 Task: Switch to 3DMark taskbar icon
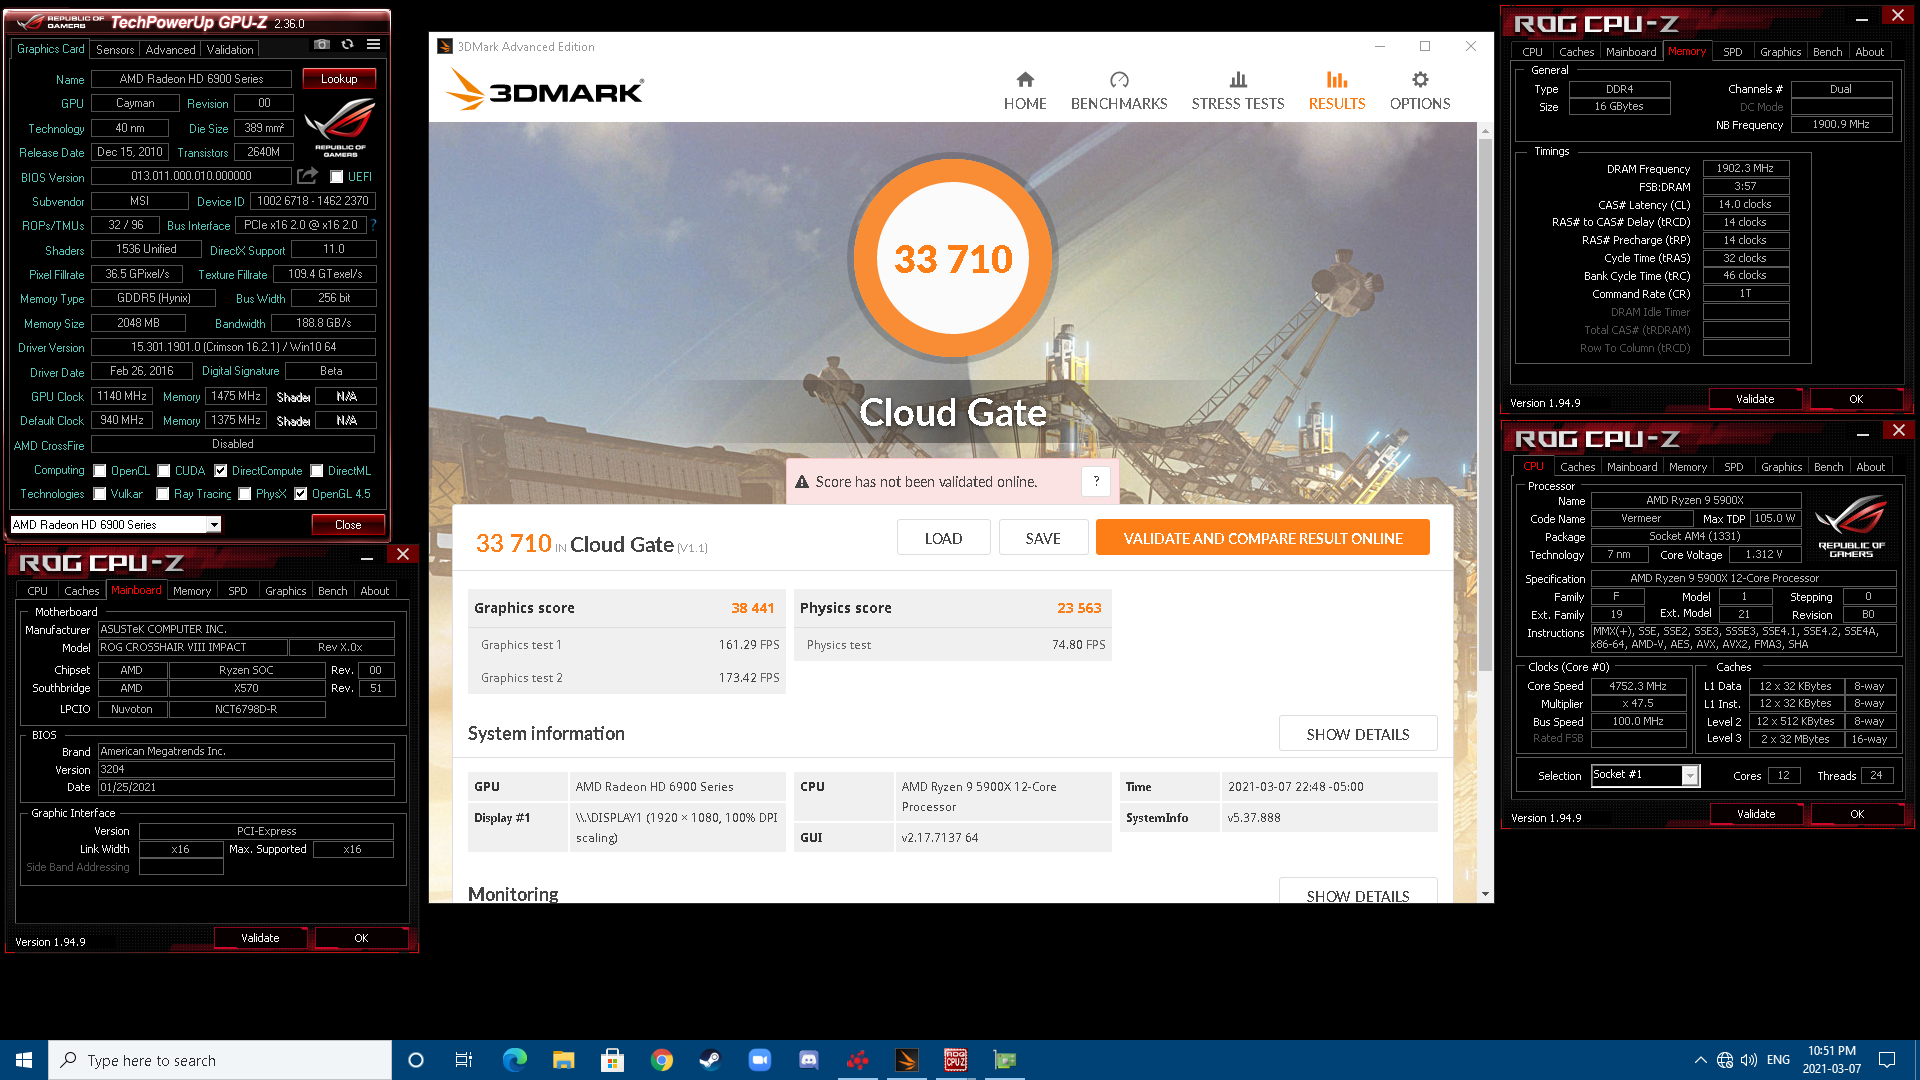(x=906, y=1060)
